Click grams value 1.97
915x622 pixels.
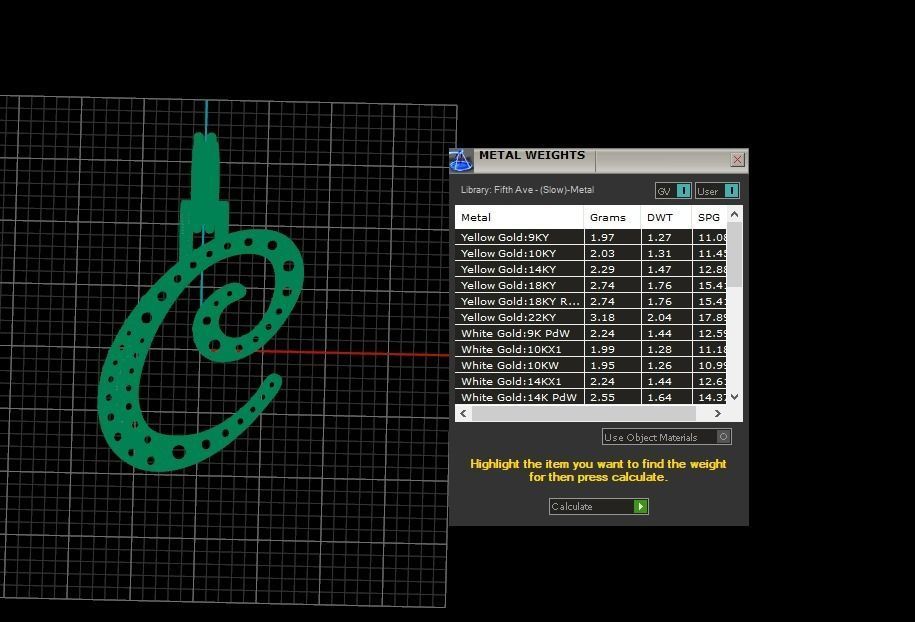(602, 237)
